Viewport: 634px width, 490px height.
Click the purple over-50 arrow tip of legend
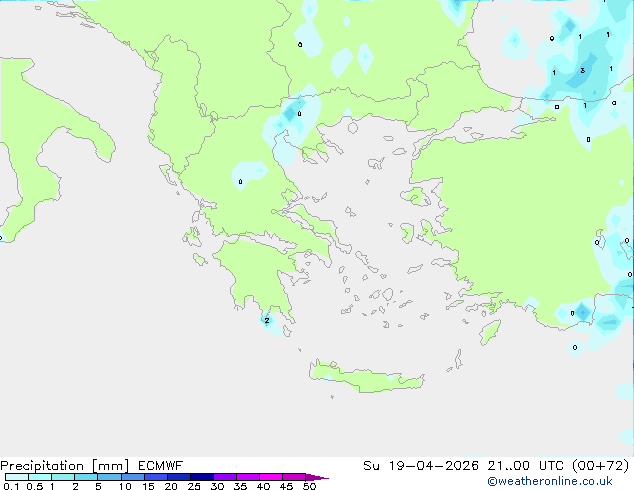pos(317,477)
